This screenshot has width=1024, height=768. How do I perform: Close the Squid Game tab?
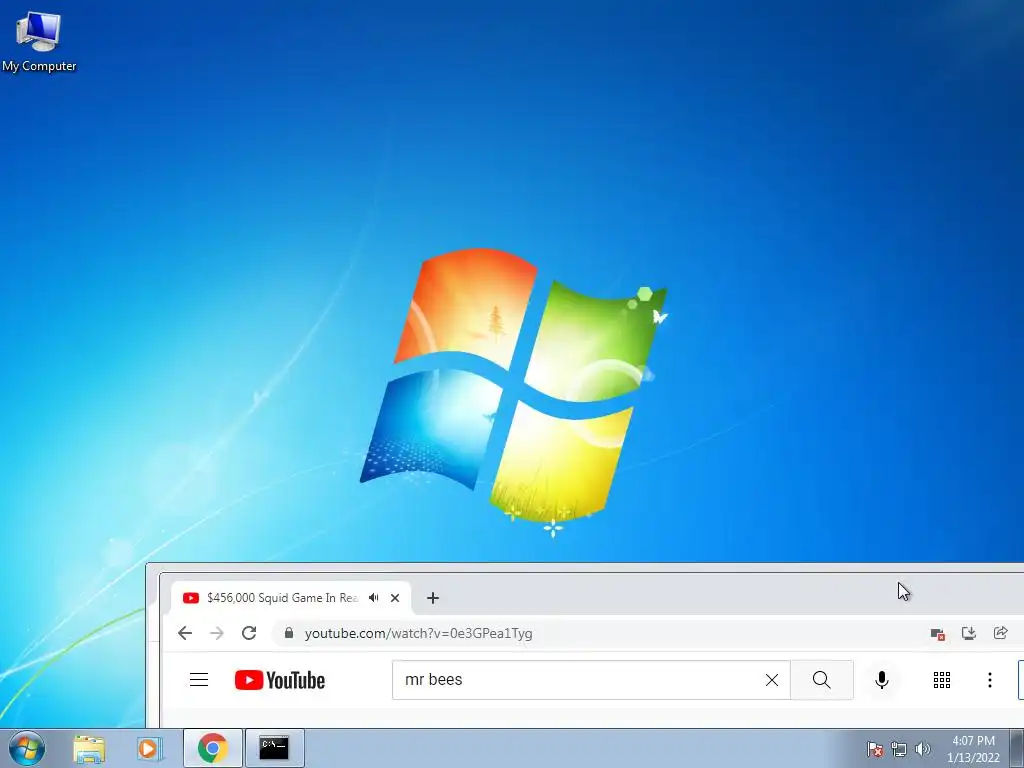click(x=395, y=598)
